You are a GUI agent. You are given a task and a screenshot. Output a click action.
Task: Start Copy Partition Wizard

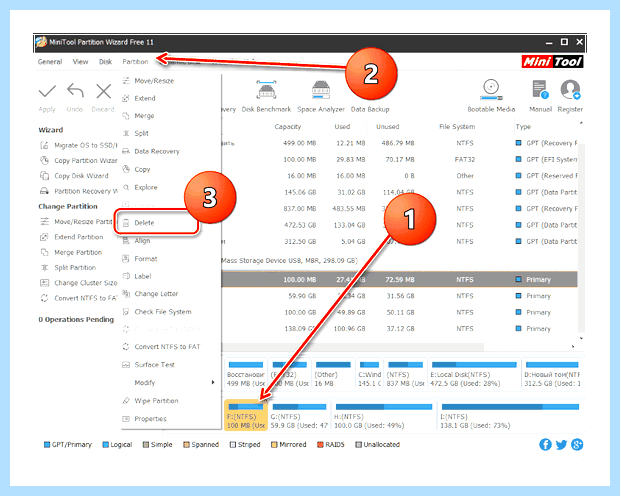(78, 161)
